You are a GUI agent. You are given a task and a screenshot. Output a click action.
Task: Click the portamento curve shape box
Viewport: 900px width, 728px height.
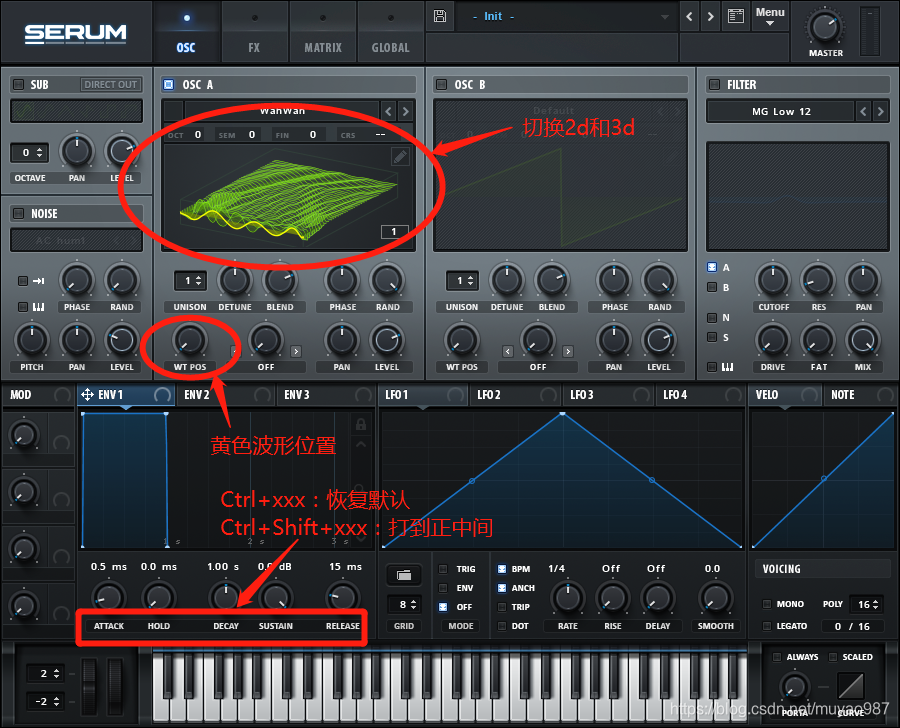(x=851, y=686)
